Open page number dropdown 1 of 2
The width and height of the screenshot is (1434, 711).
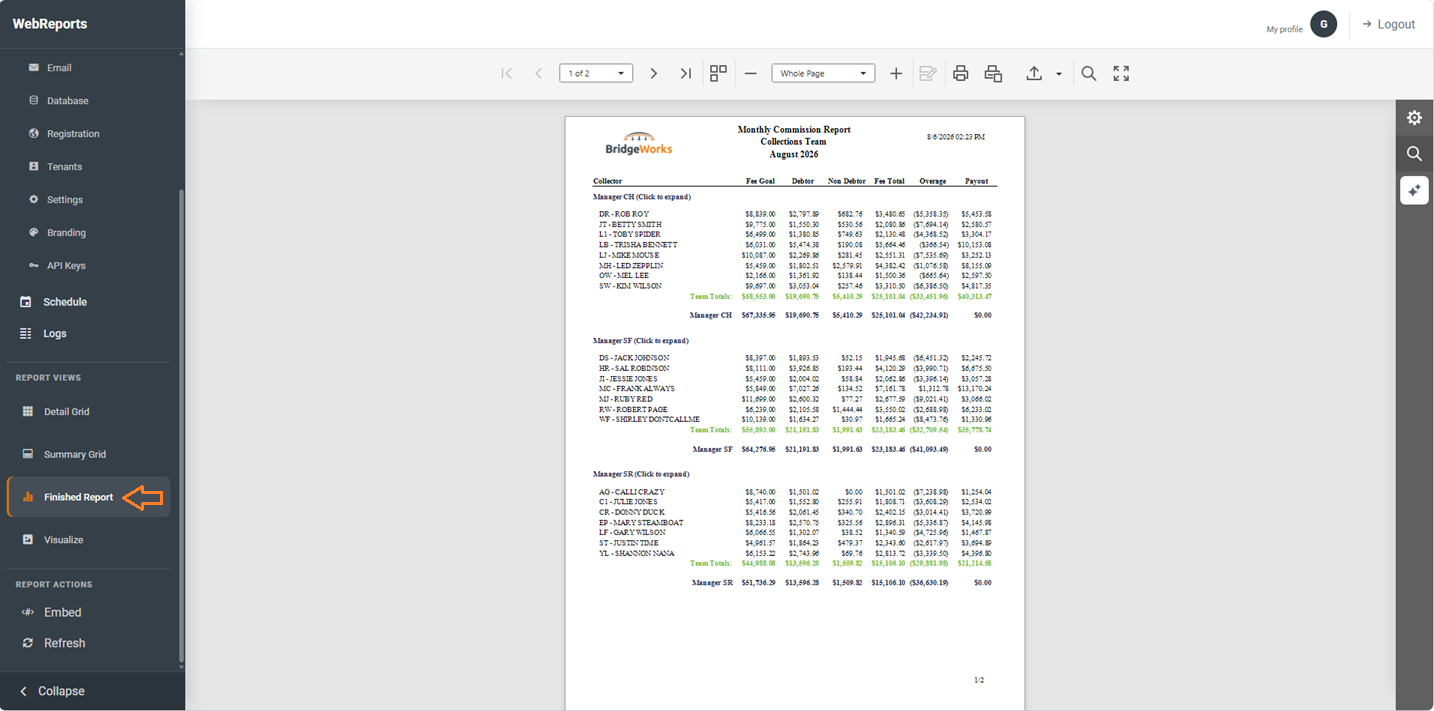click(x=596, y=74)
